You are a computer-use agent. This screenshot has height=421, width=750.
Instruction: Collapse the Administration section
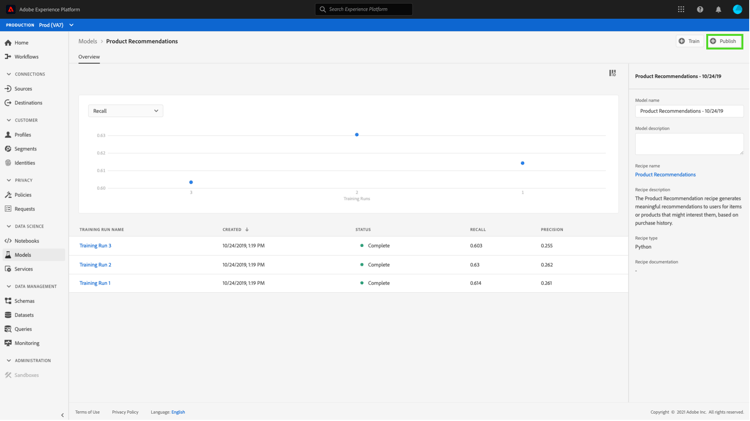tap(9, 360)
